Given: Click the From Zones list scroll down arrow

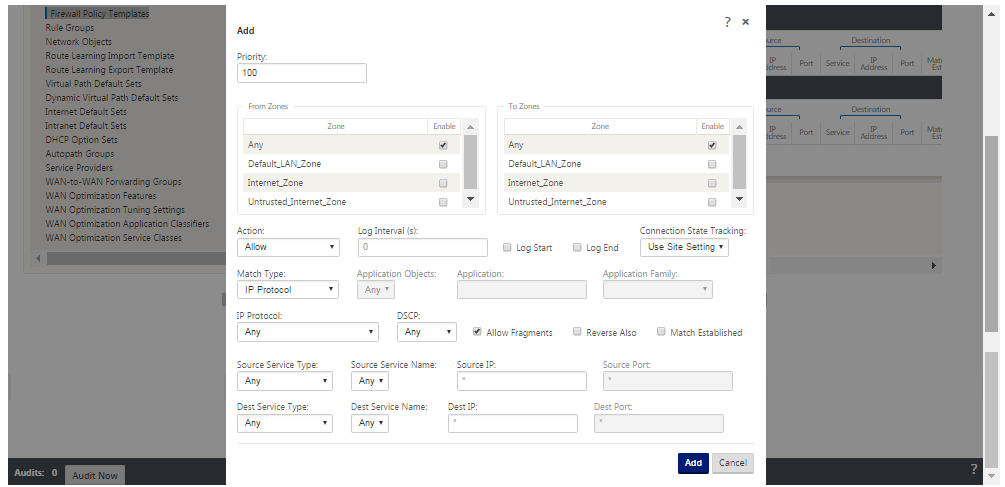Looking at the screenshot, I should click(470, 199).
